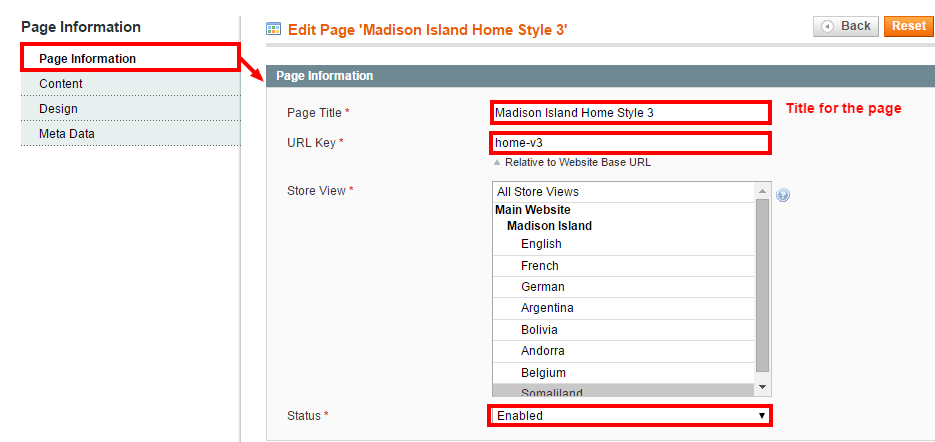Click scroll up arrow in store view list
The width and height of the screenshot is (935, 442).
(762, 191)
